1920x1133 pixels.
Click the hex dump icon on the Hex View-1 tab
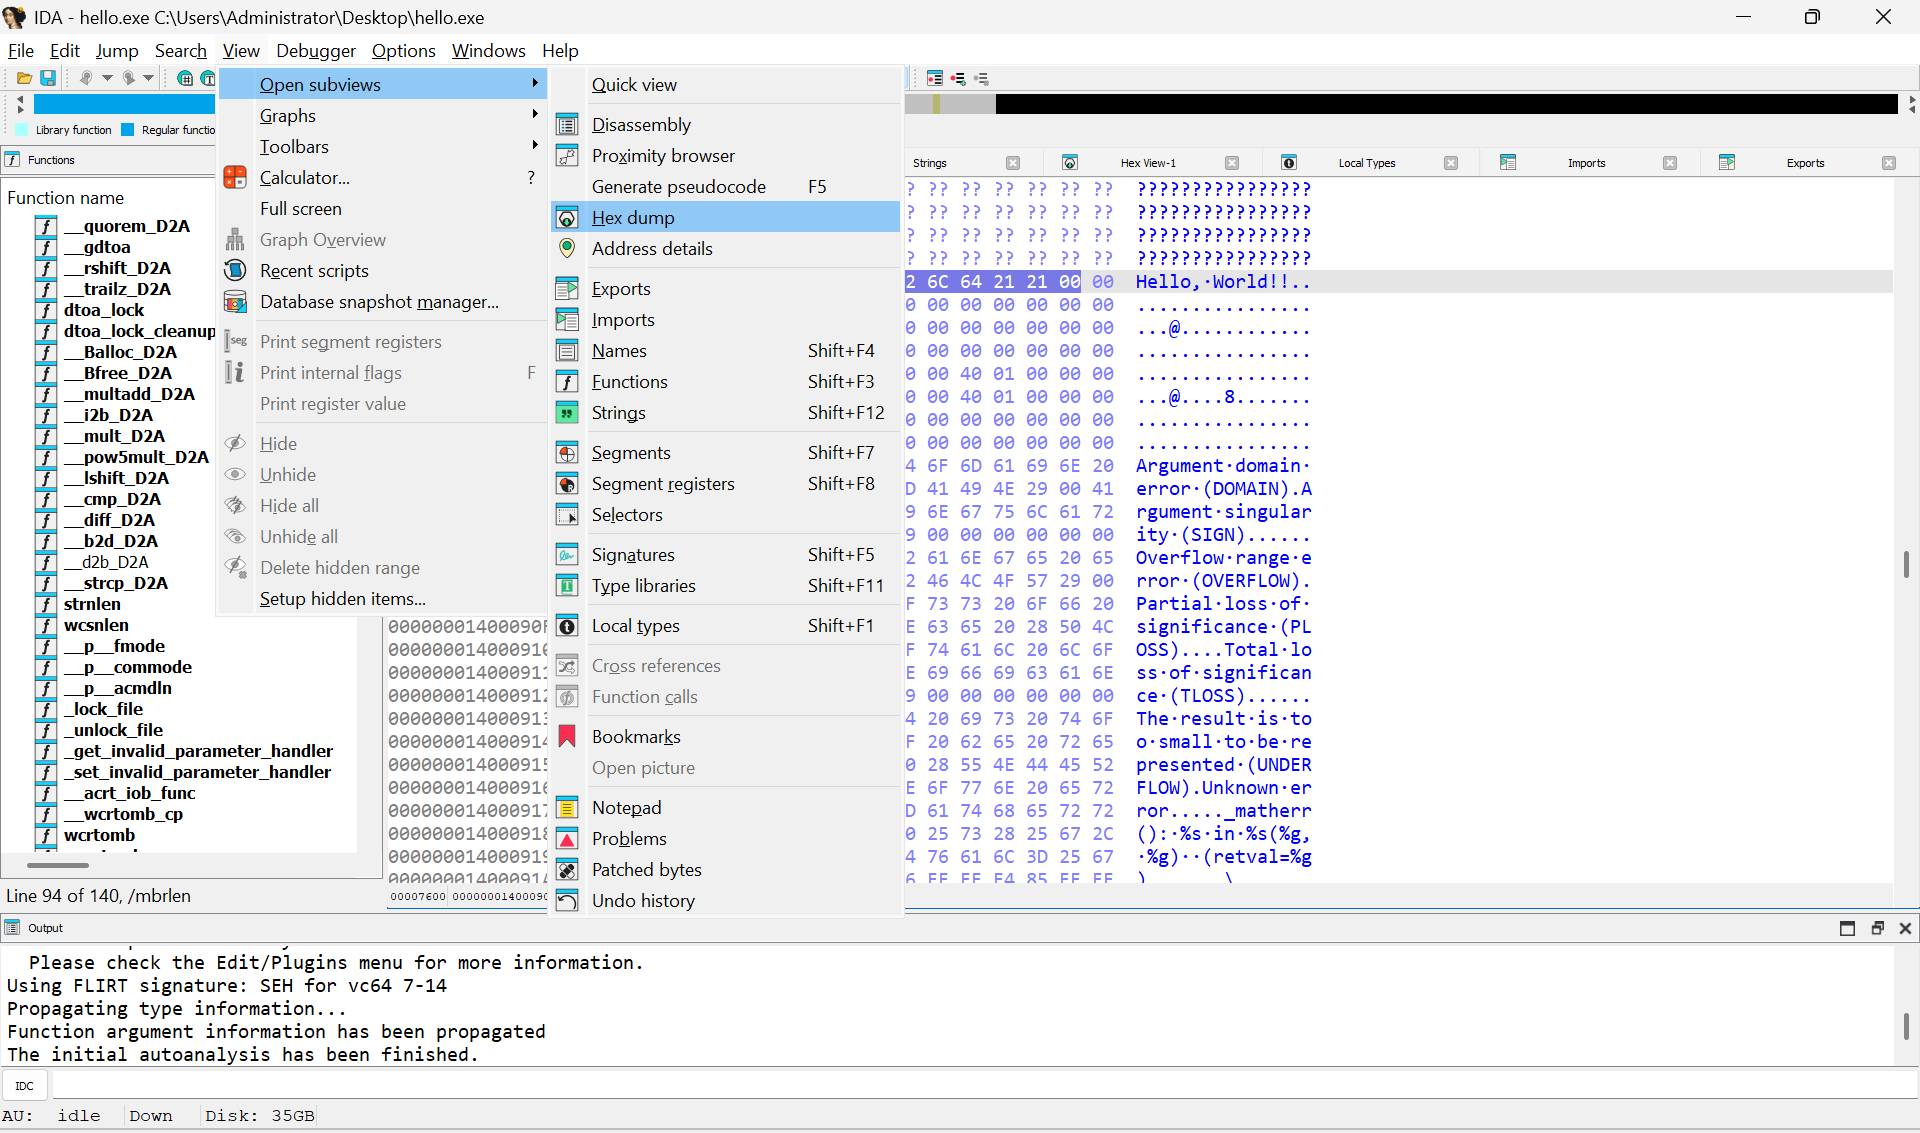pyautogui.click(x=1071, y=162)
